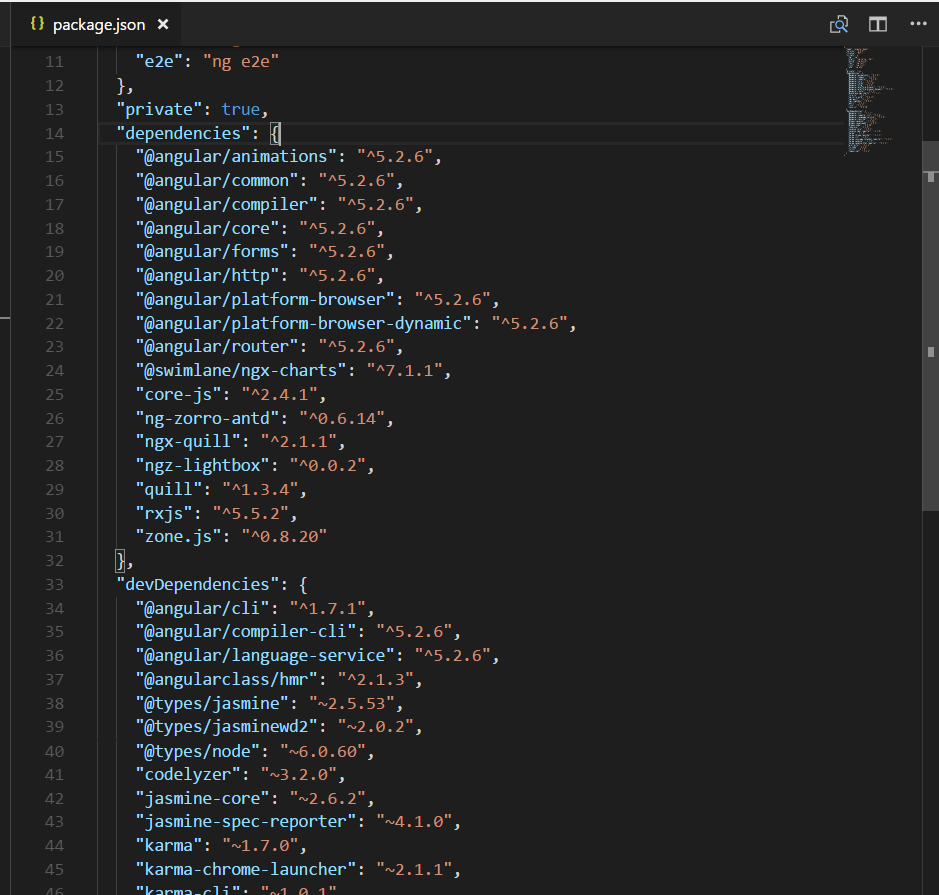Click the true value on line 13
The image size is (939, 895).
[241, 110]
